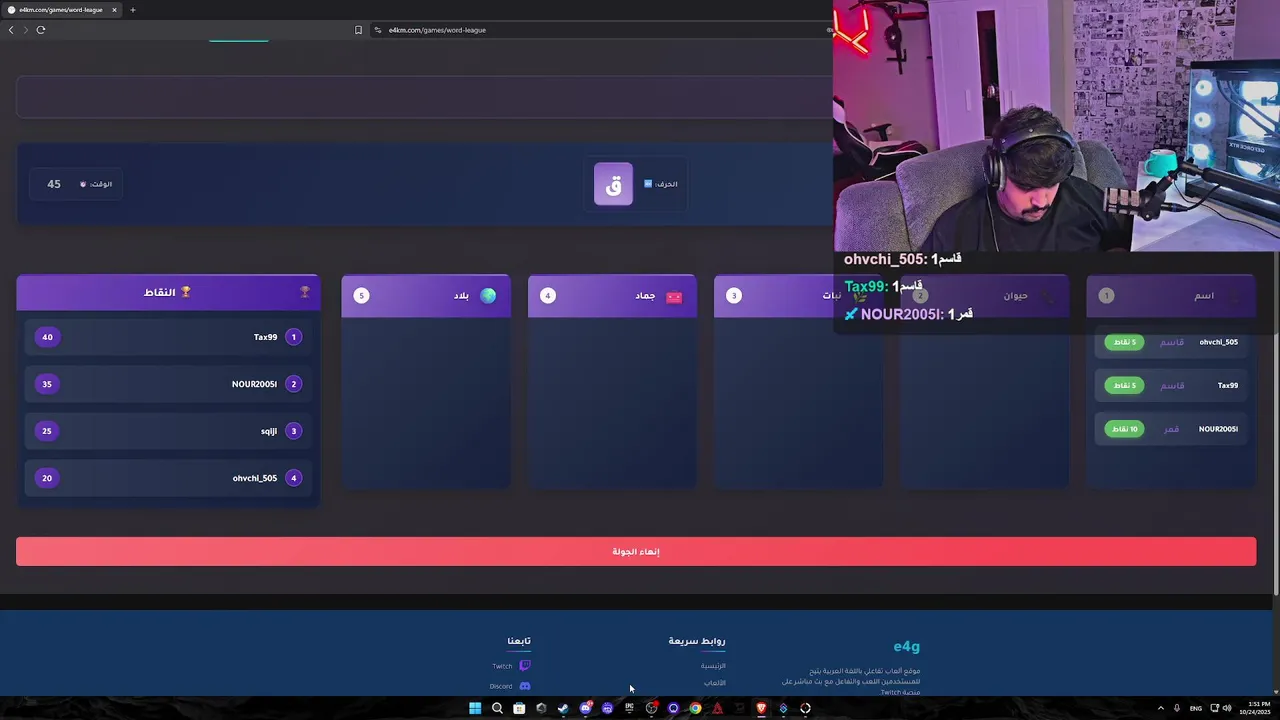Click the Discord logo icon in footer
Image resolution: width=1280 pixels, height=720 pixels.
[525, 686]
